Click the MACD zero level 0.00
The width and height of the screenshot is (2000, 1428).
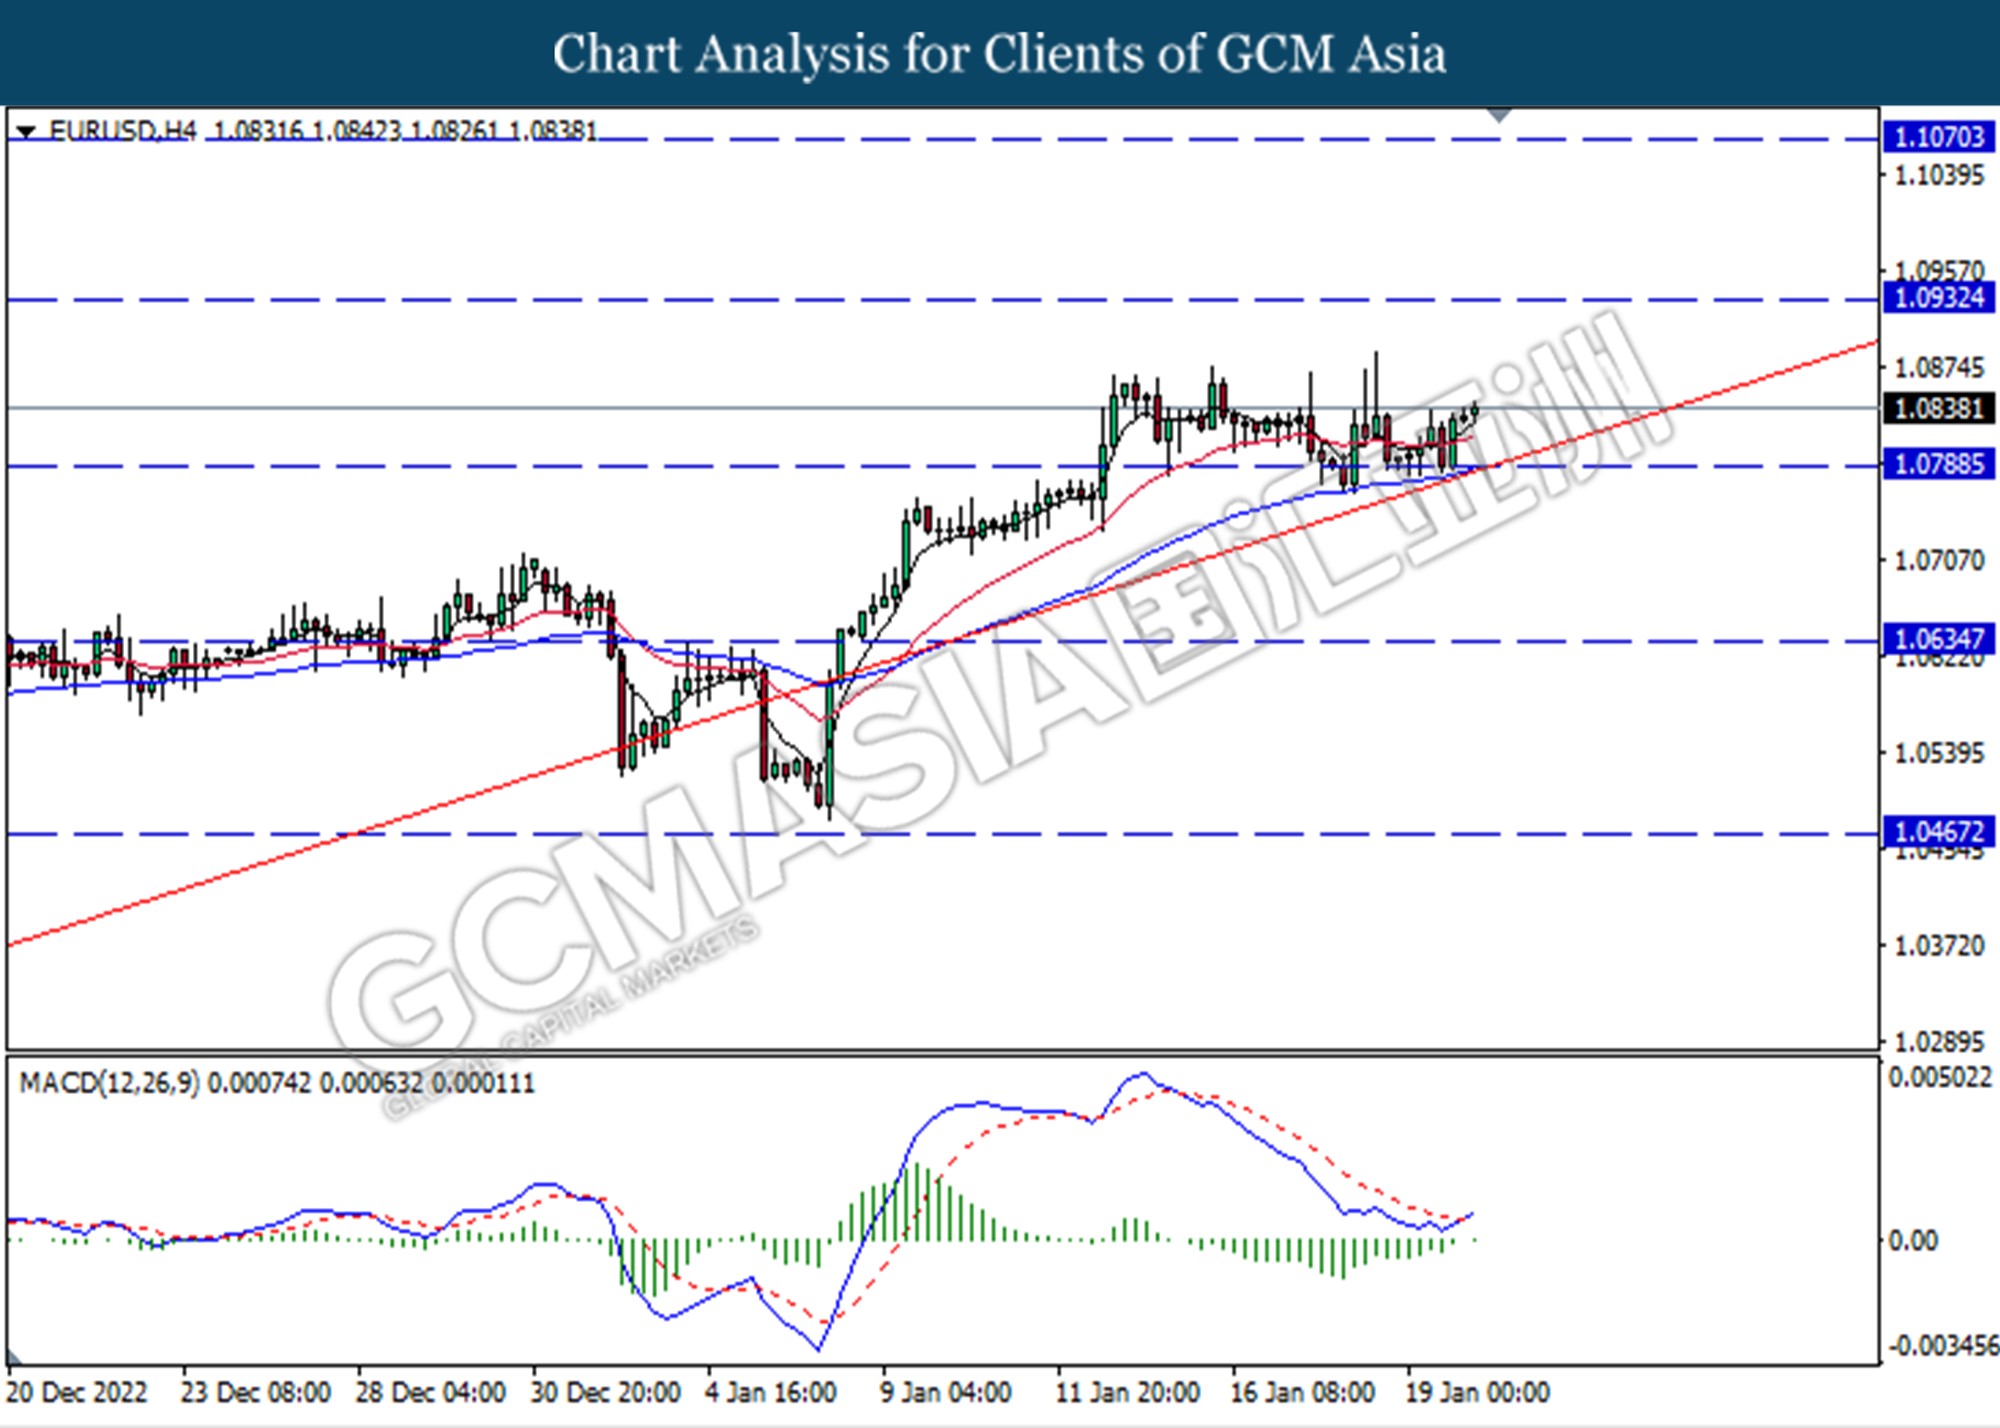[x=1912, y=1240]
